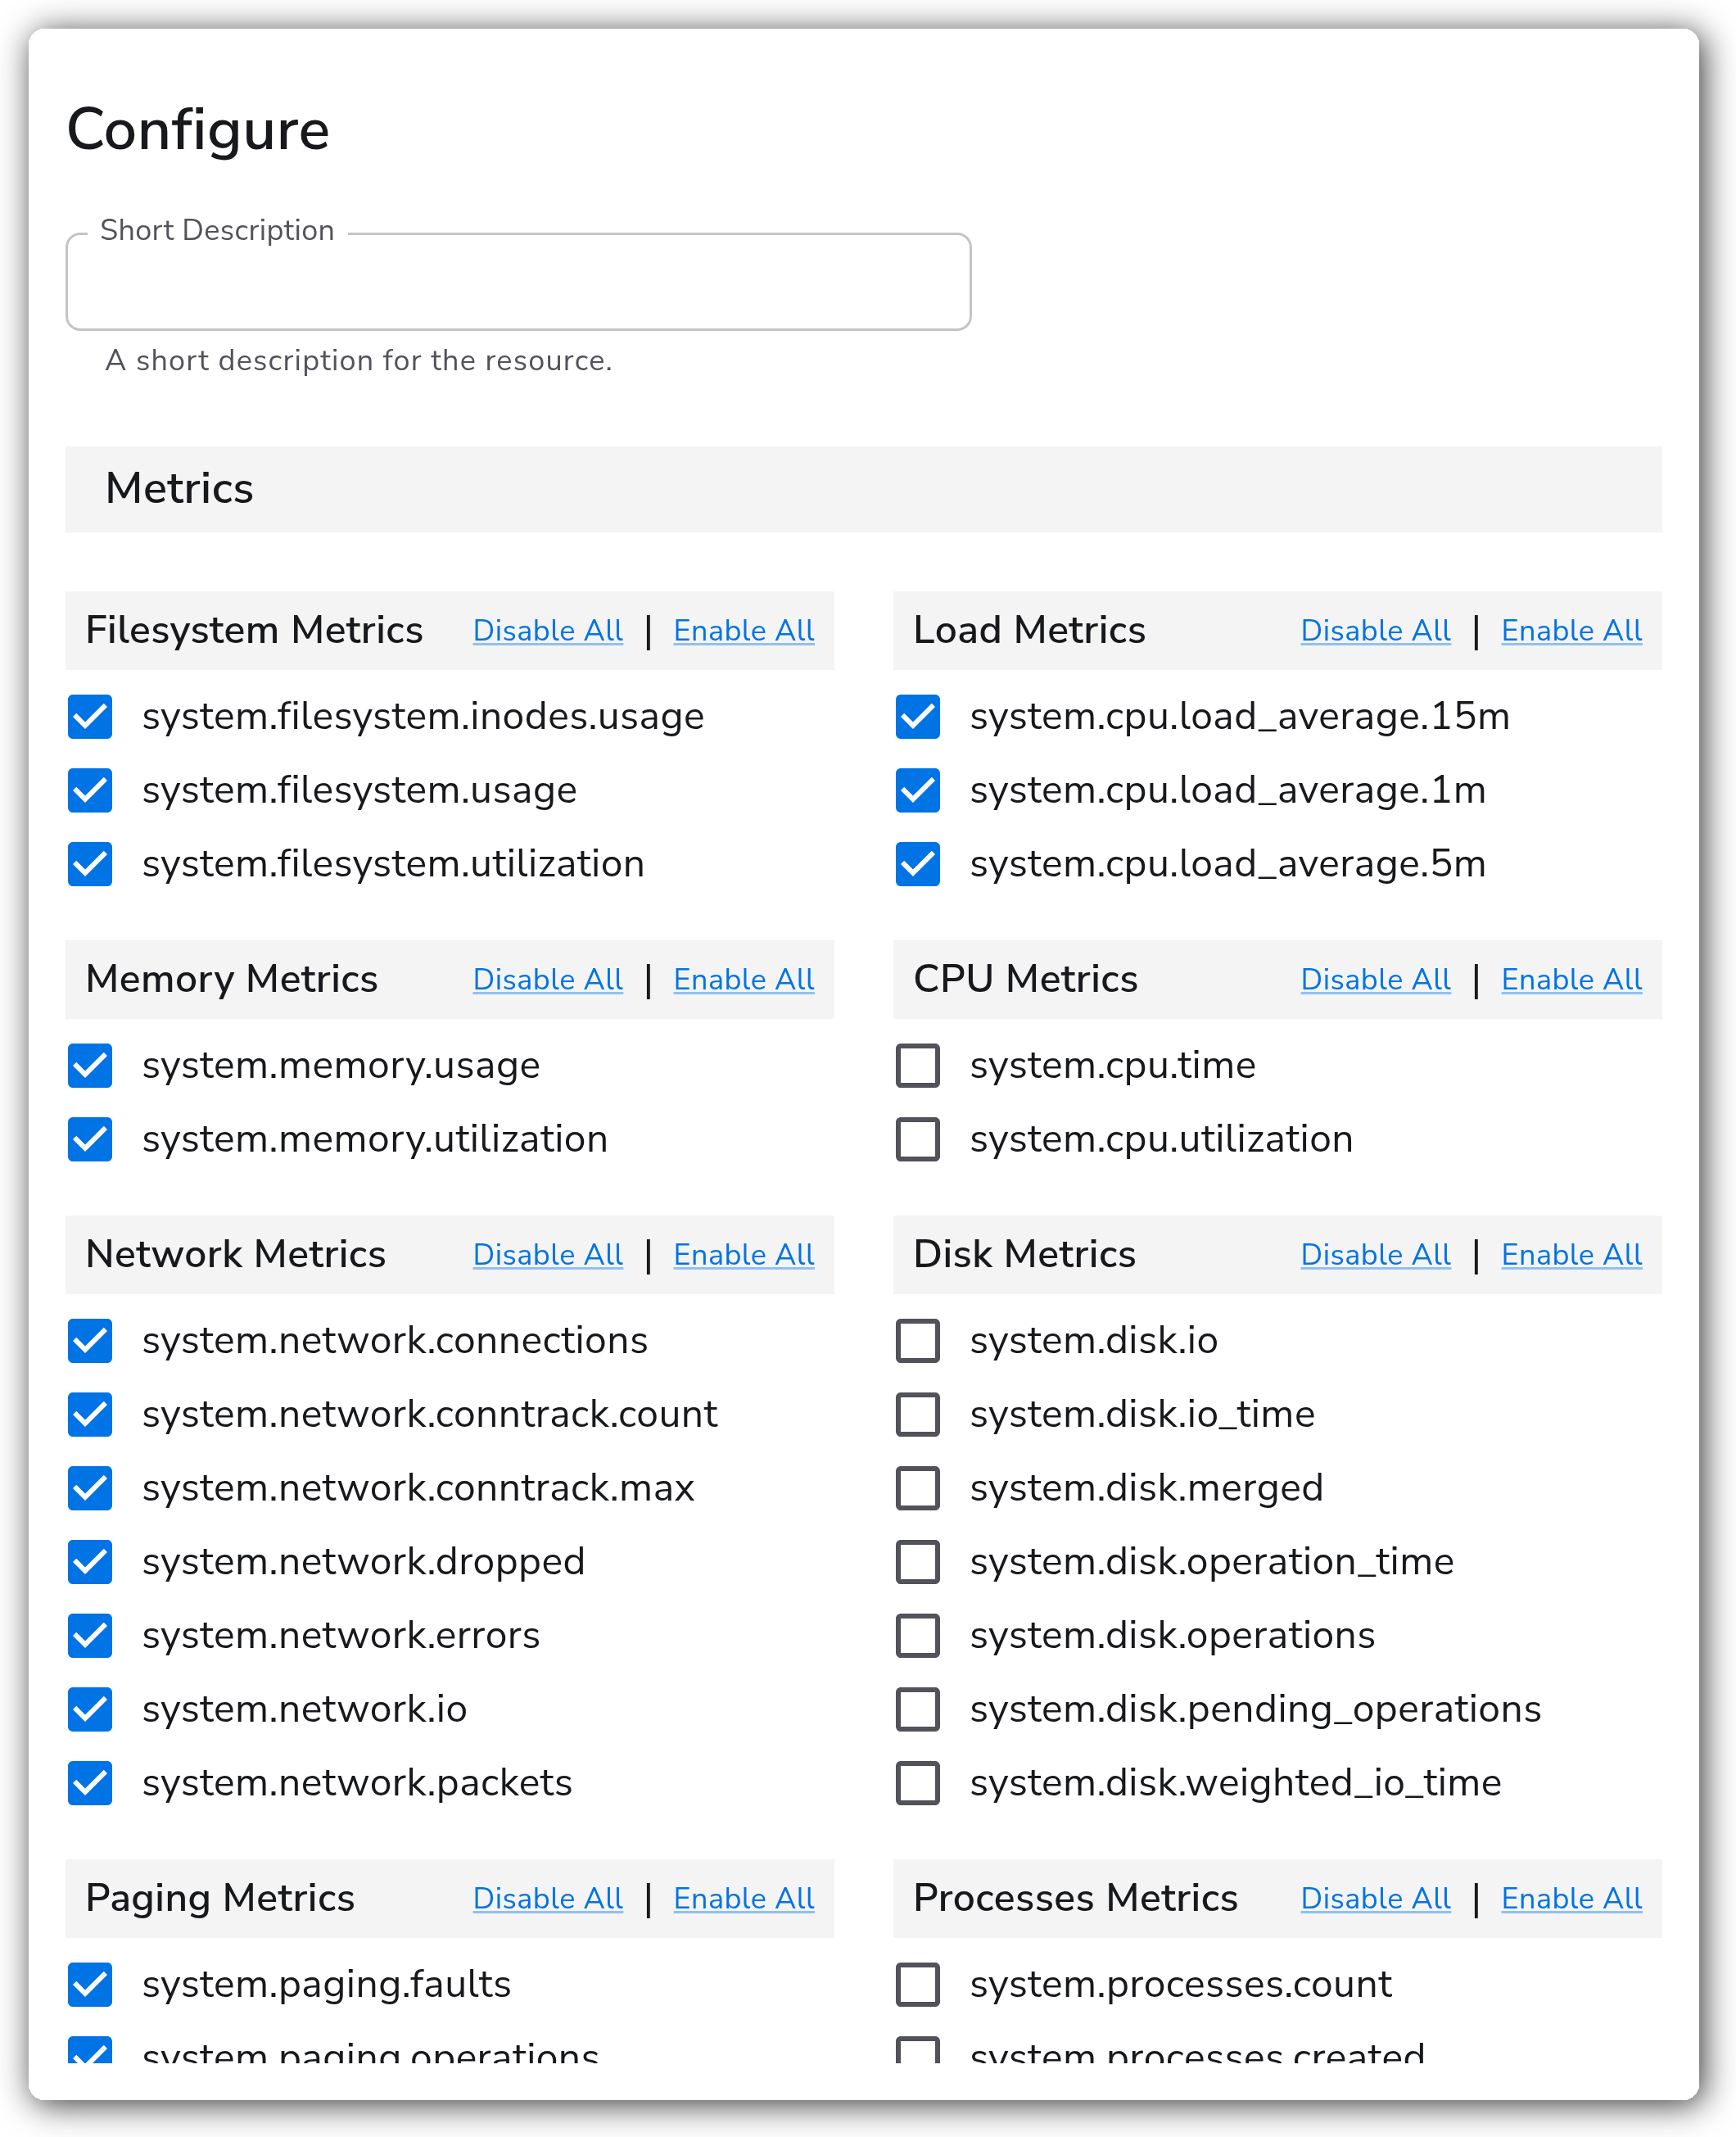Enable all Memory Metrics
This screenshot has height=2137, width=1736.
click(744, 980)
